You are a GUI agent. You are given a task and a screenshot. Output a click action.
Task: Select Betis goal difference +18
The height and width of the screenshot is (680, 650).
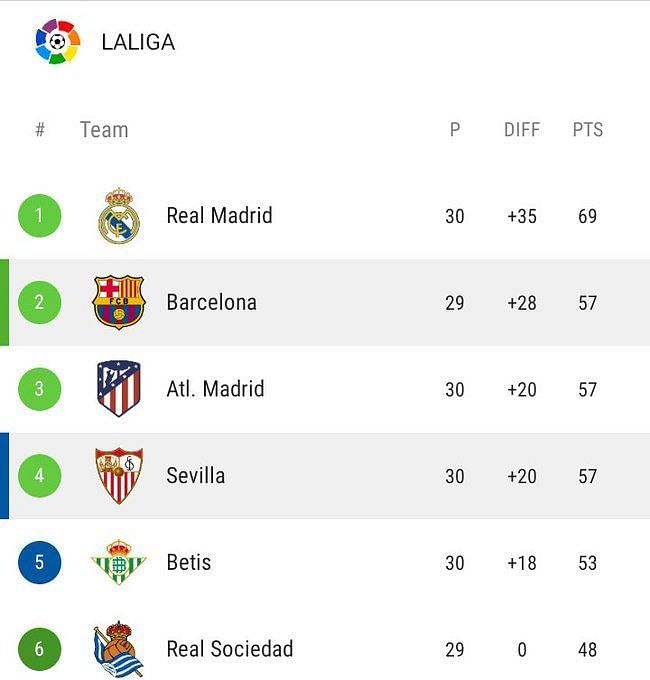tap(522, 563)
